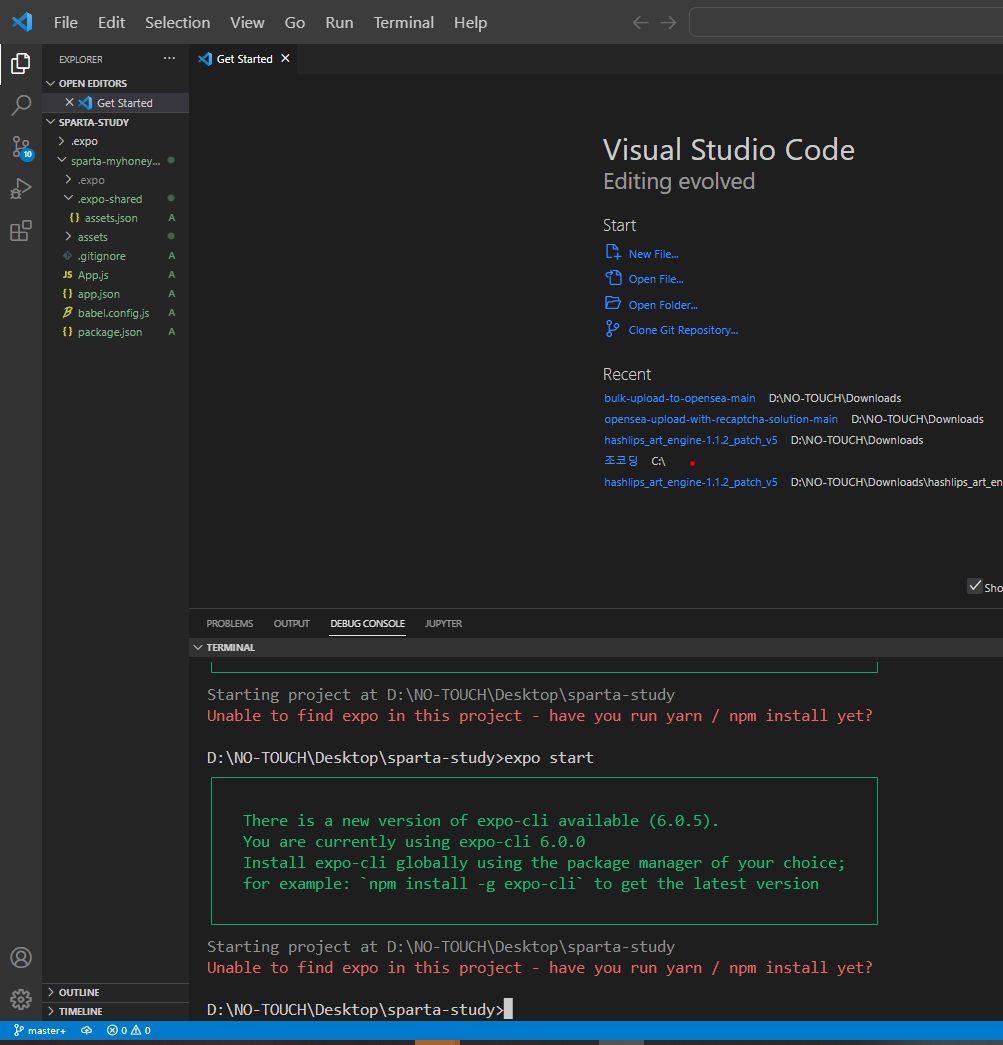Select the Get Started editor tab
This screenshot has height=1045, width=1003.
[243, 59]
